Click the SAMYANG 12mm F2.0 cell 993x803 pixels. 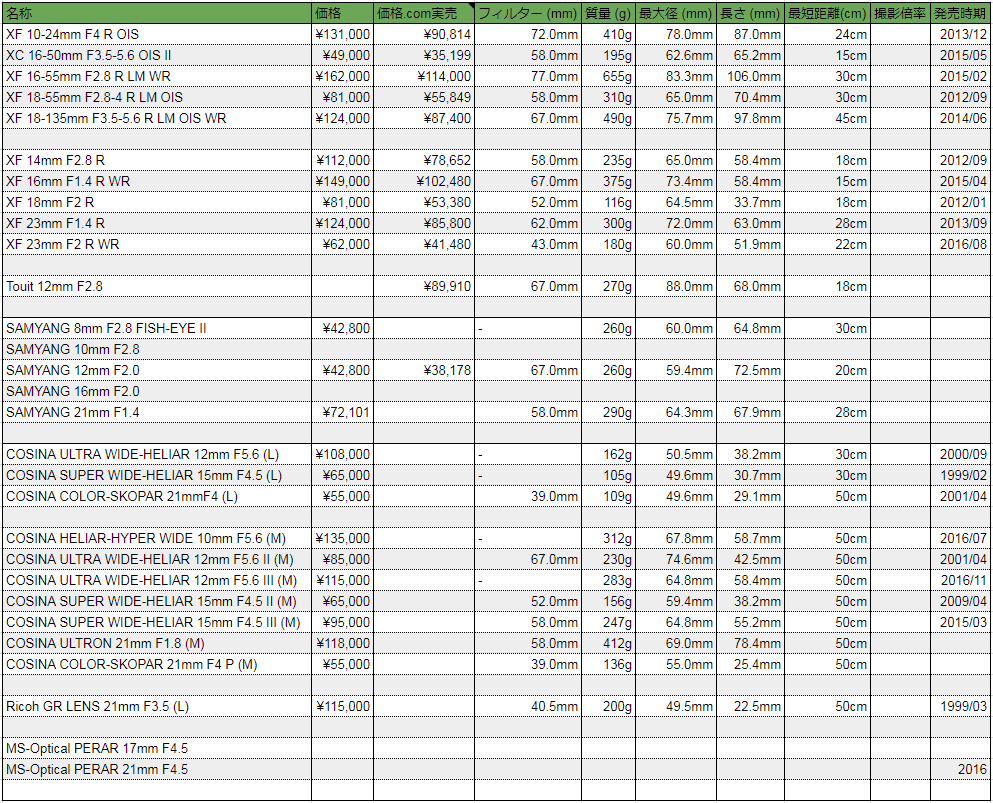tap(156, 370)
